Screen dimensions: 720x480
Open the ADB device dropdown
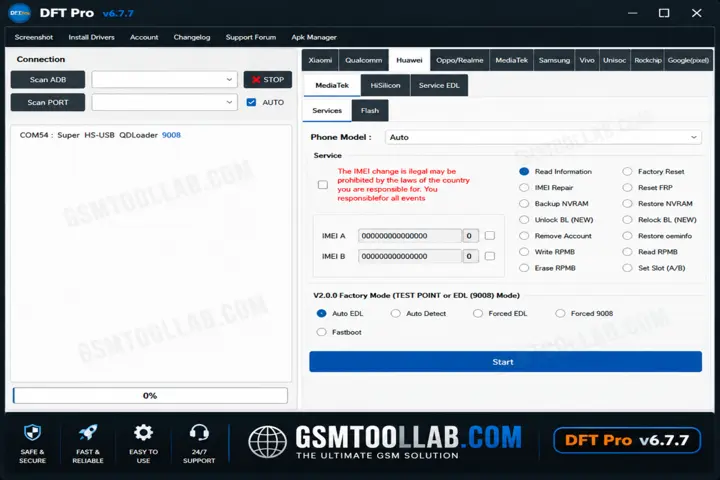pos(164,79)
